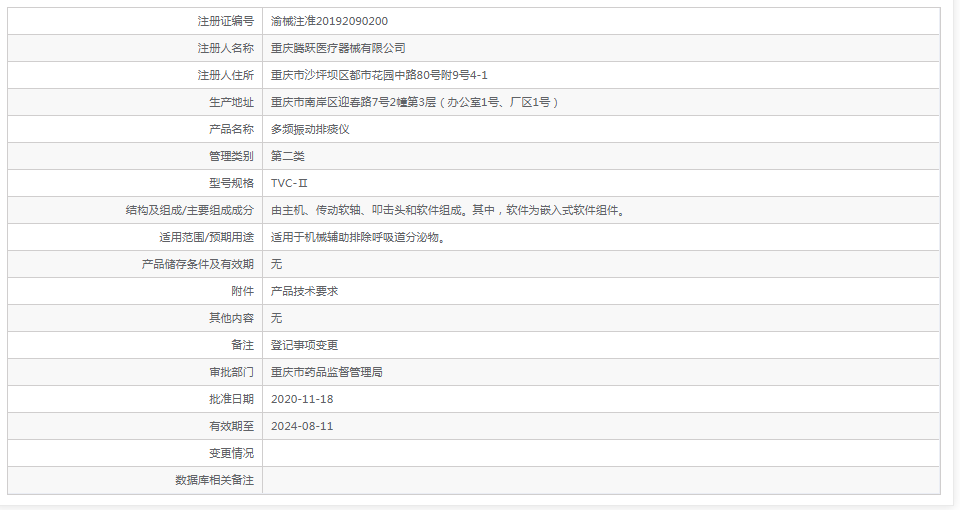Click the label 注册人住所
Viewport: 960px width, 510px height.
pyautogui.click(x=225, y=75)
